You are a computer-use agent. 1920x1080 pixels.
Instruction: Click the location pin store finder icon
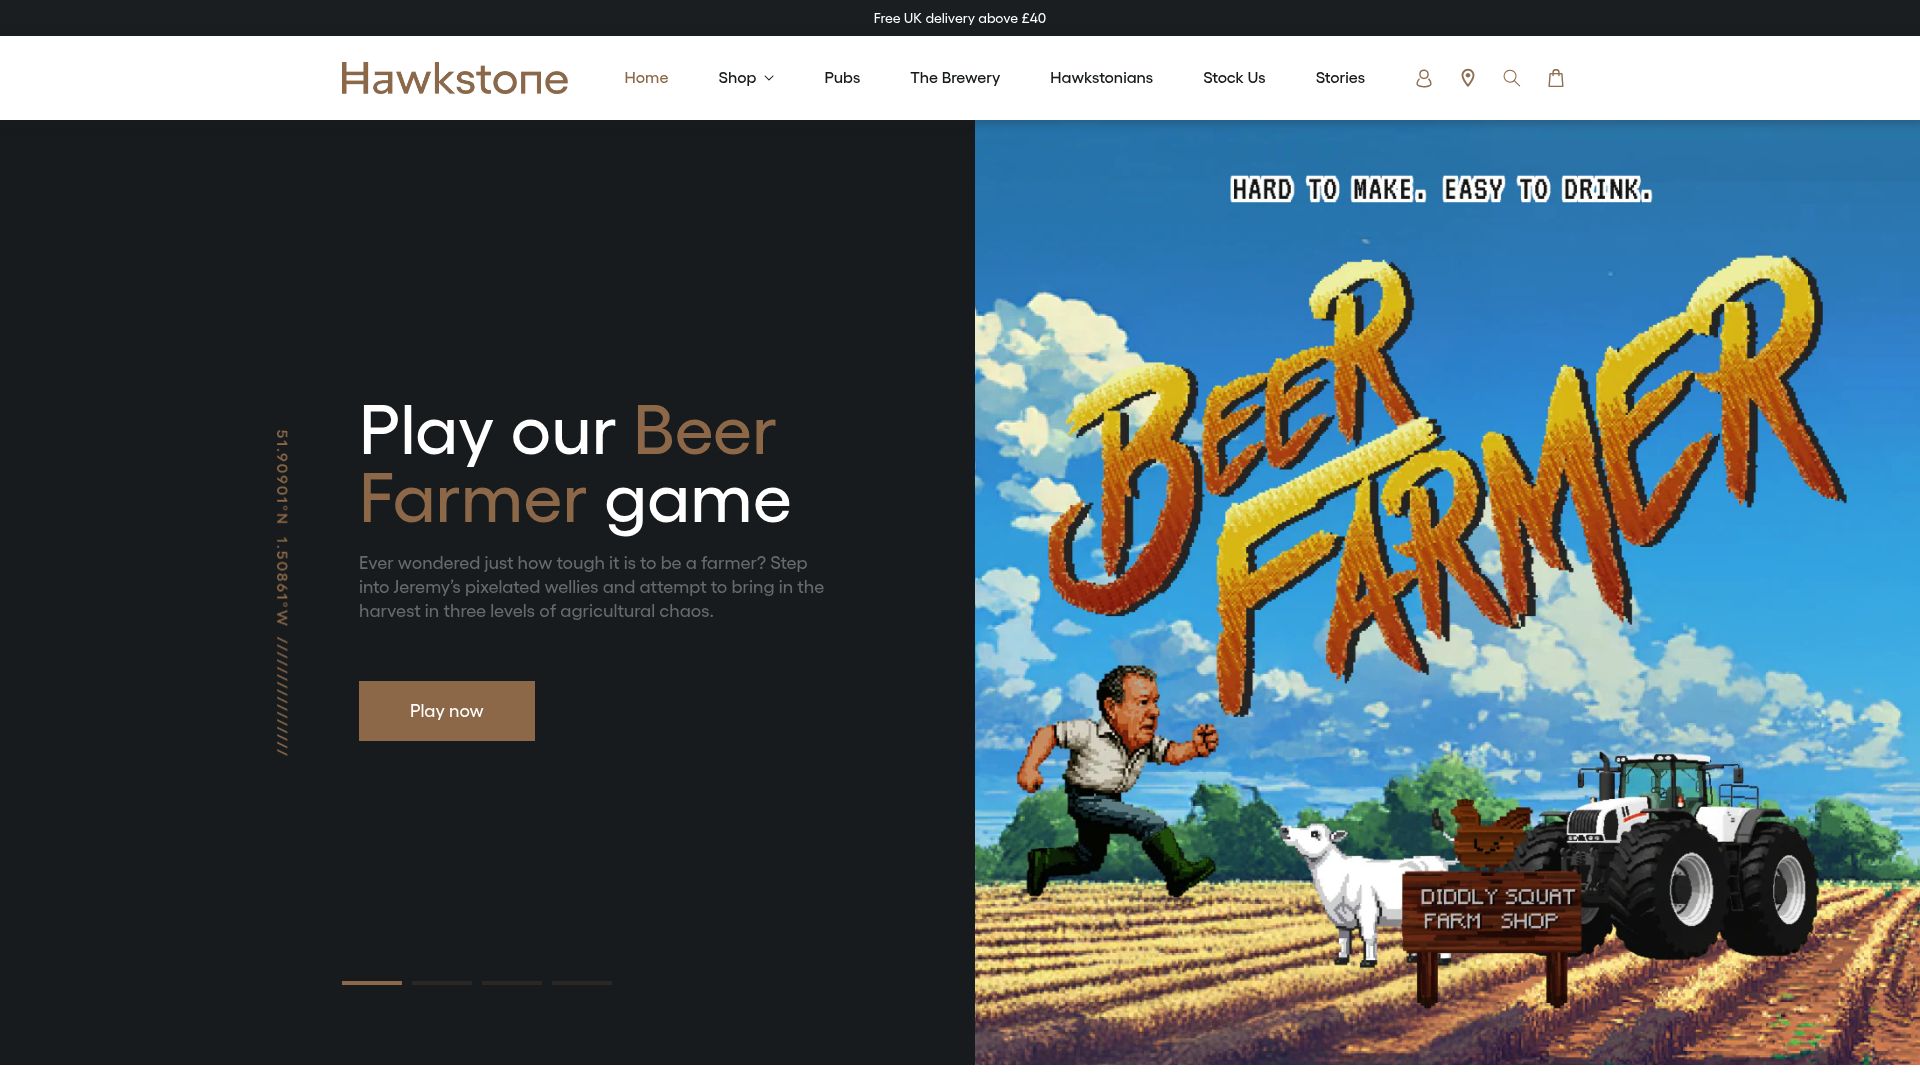pos(1468,78)
